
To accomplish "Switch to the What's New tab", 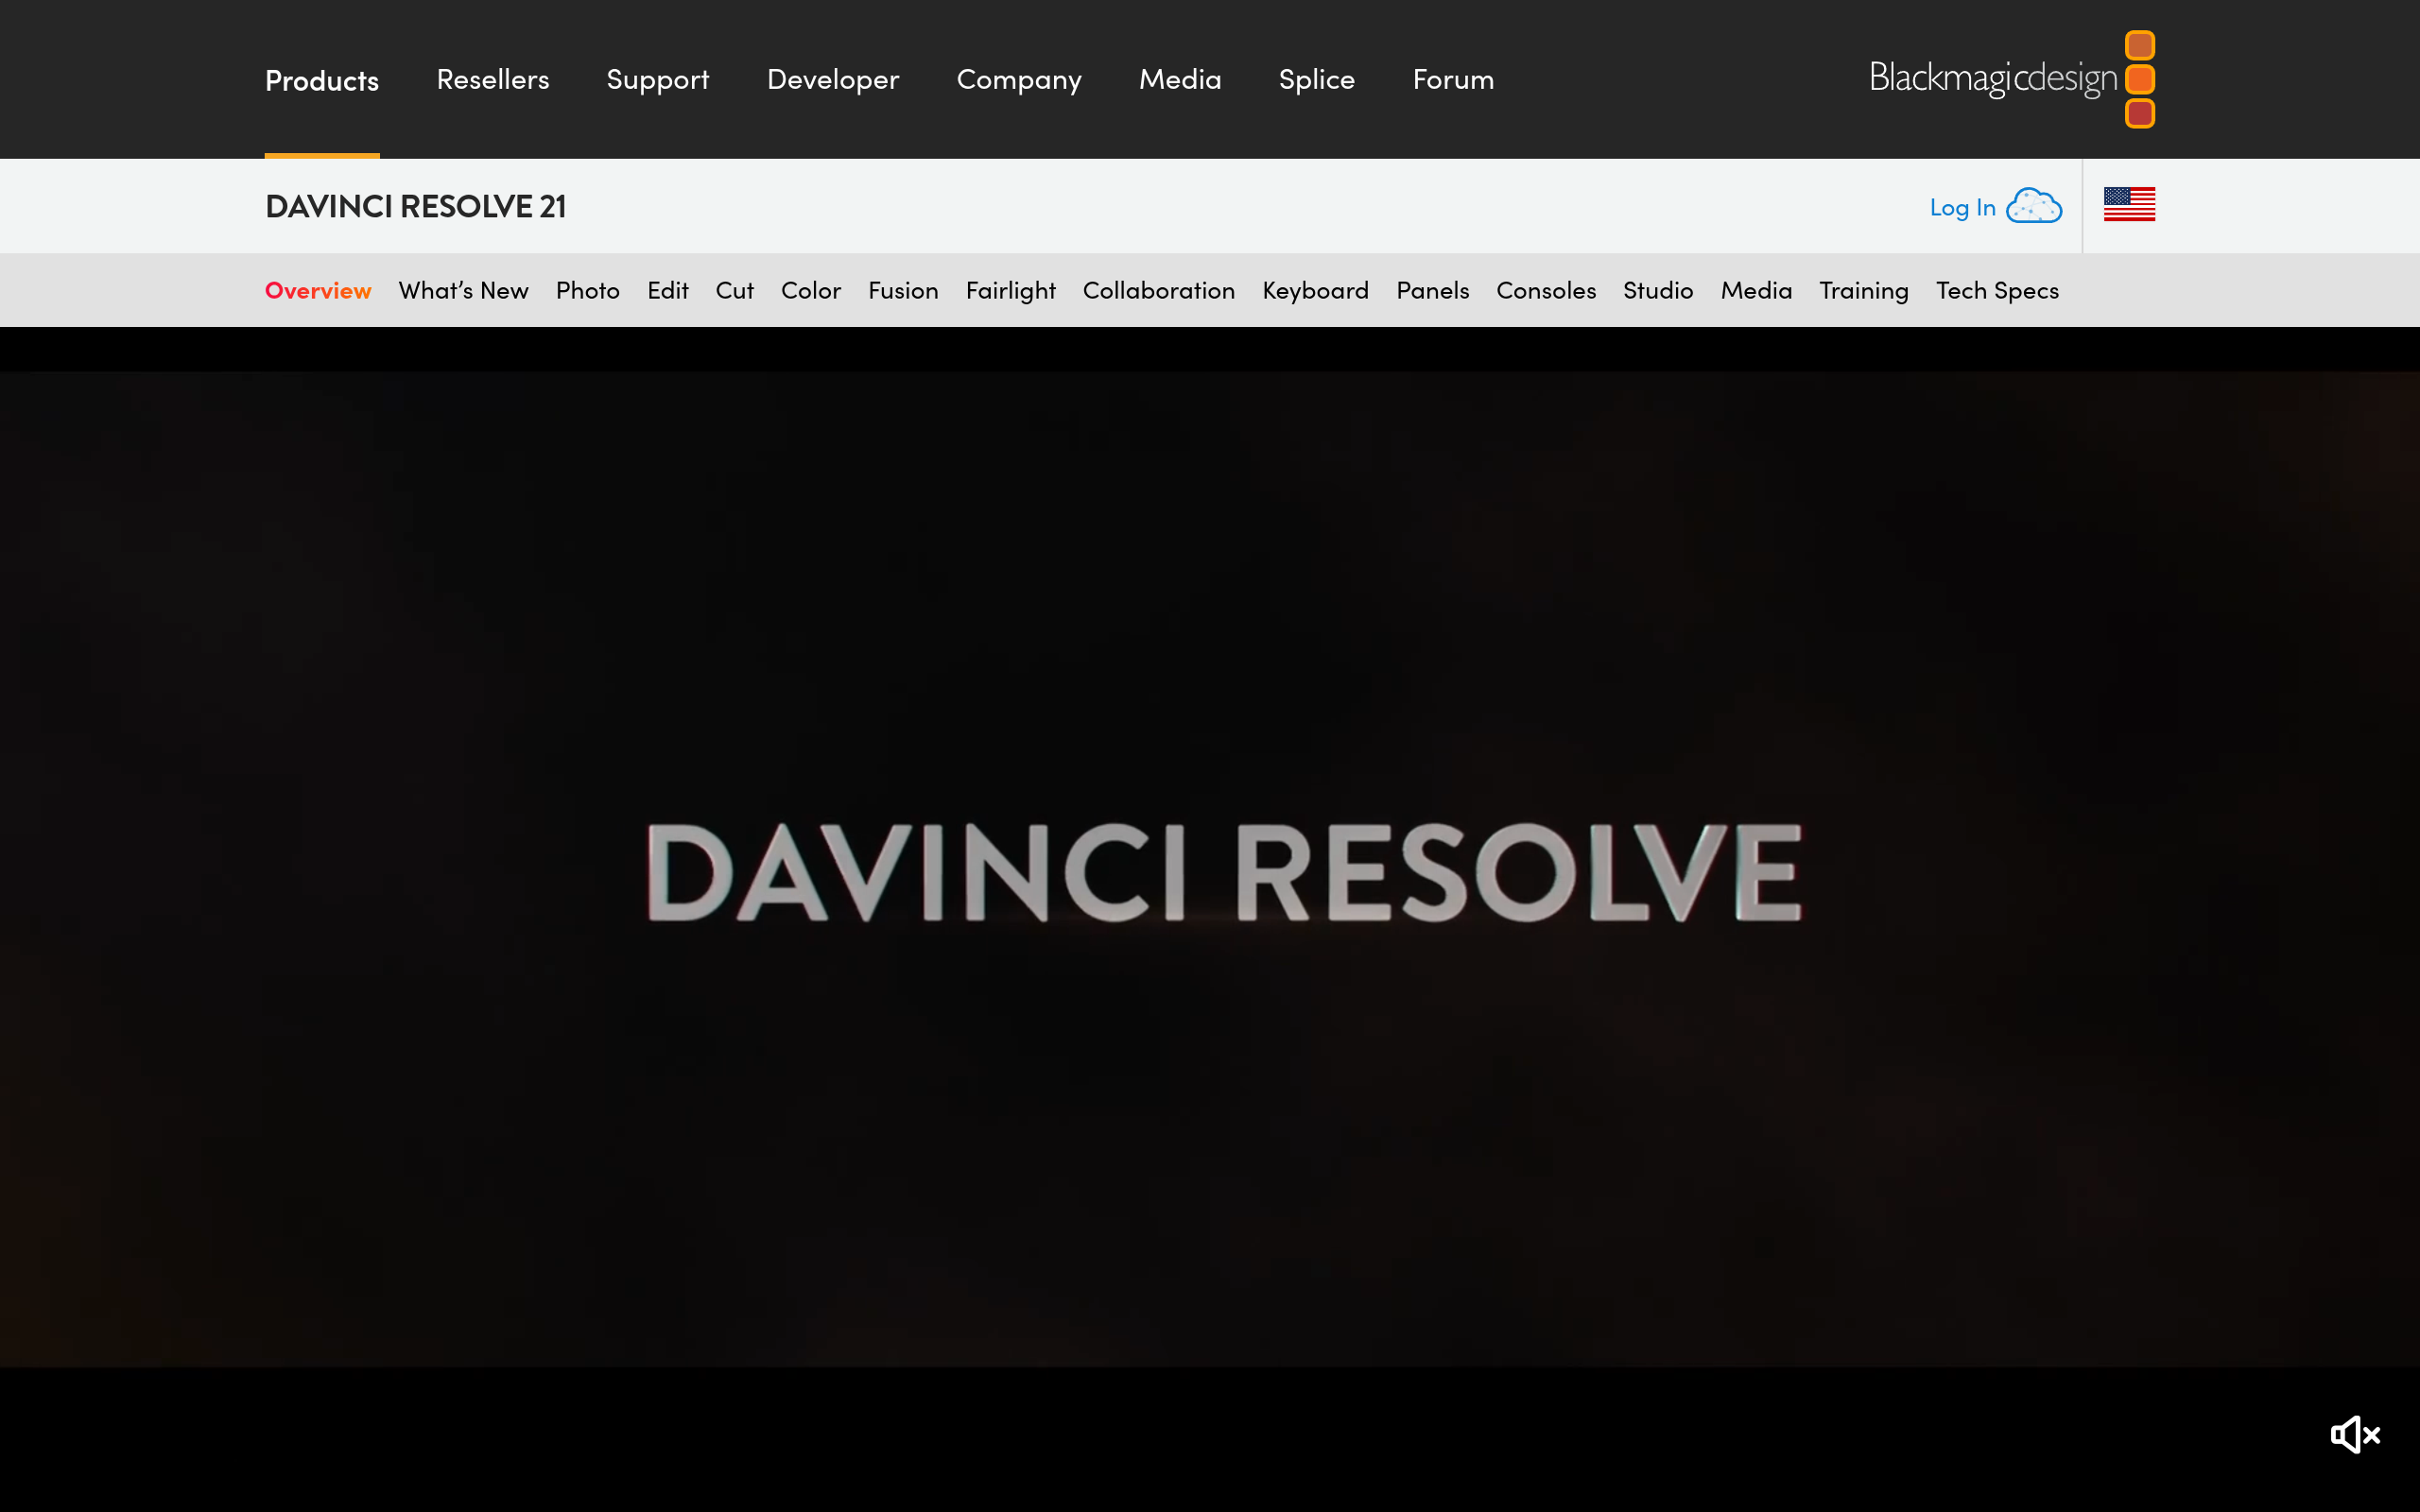I will pos(463,290).
